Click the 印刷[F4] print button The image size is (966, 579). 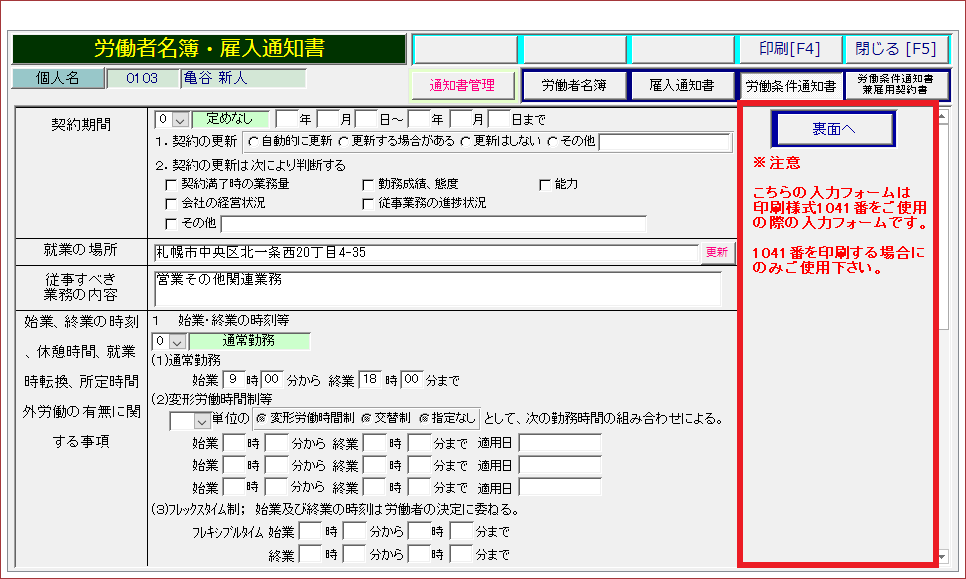790,49
